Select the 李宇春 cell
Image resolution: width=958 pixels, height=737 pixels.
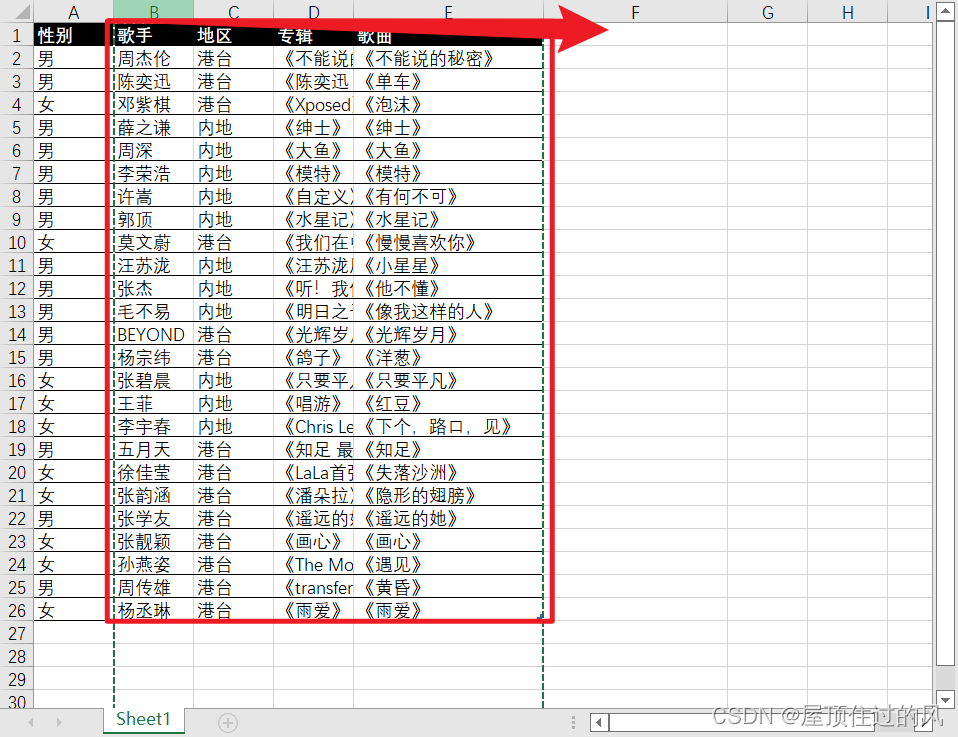point(153,427)
